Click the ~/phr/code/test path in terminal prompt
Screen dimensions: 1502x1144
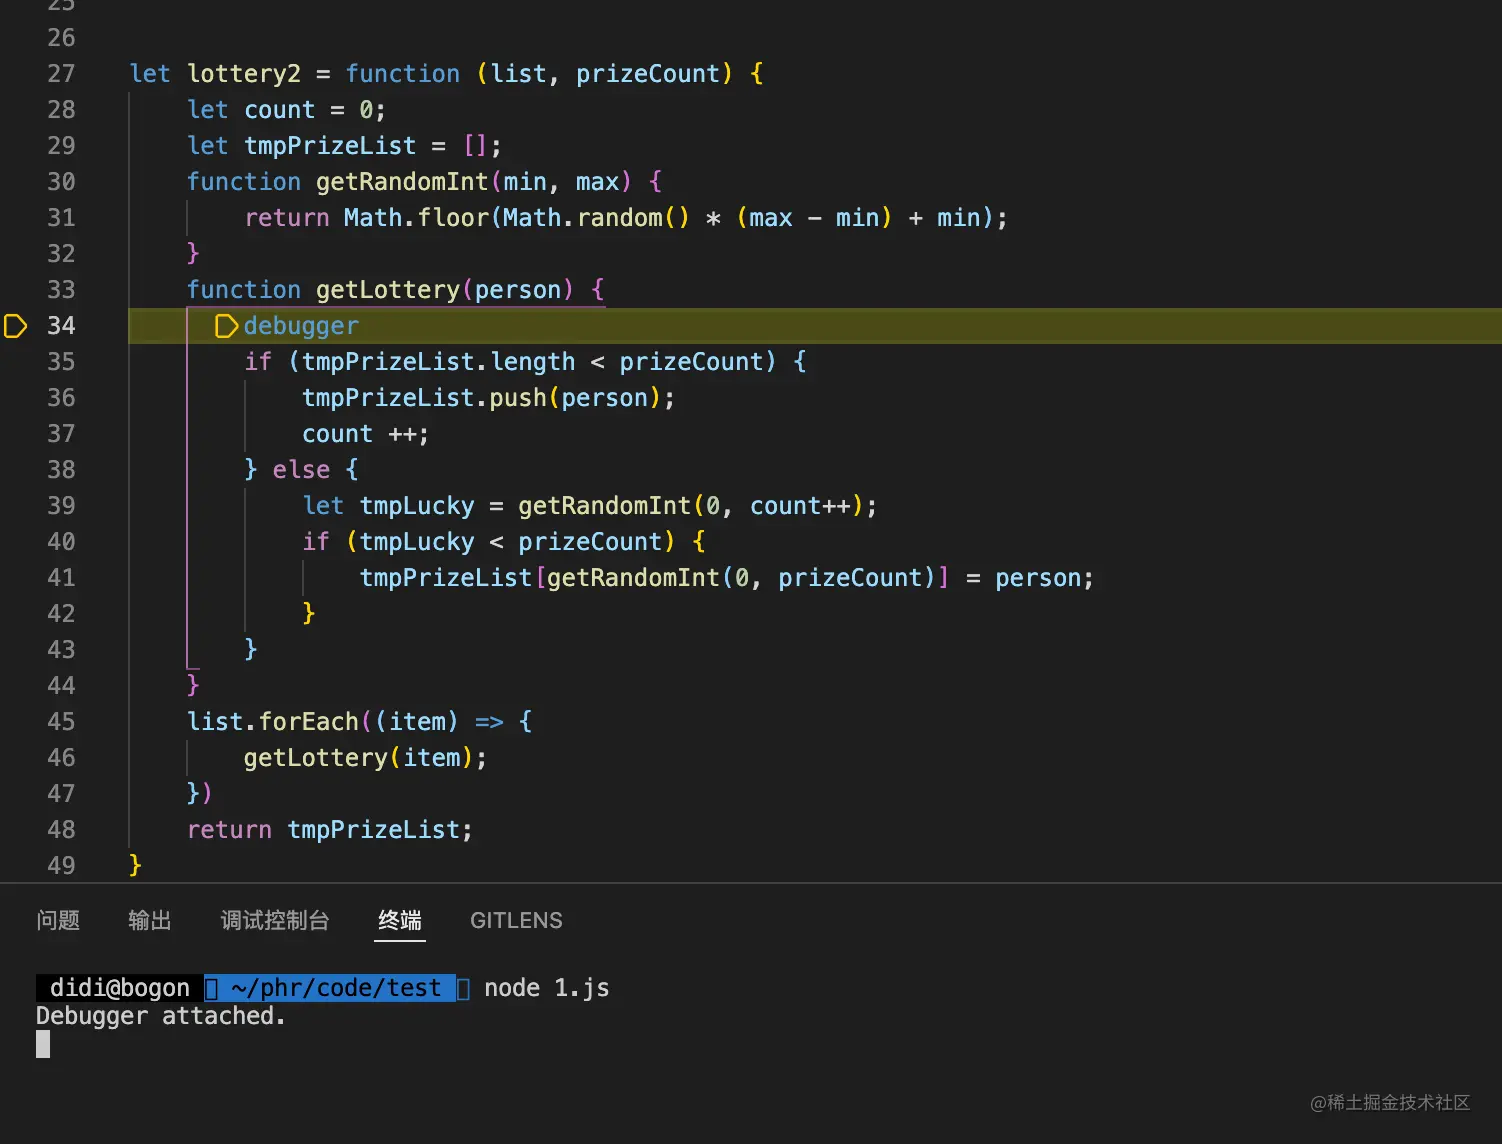click(x=336, y=988)
